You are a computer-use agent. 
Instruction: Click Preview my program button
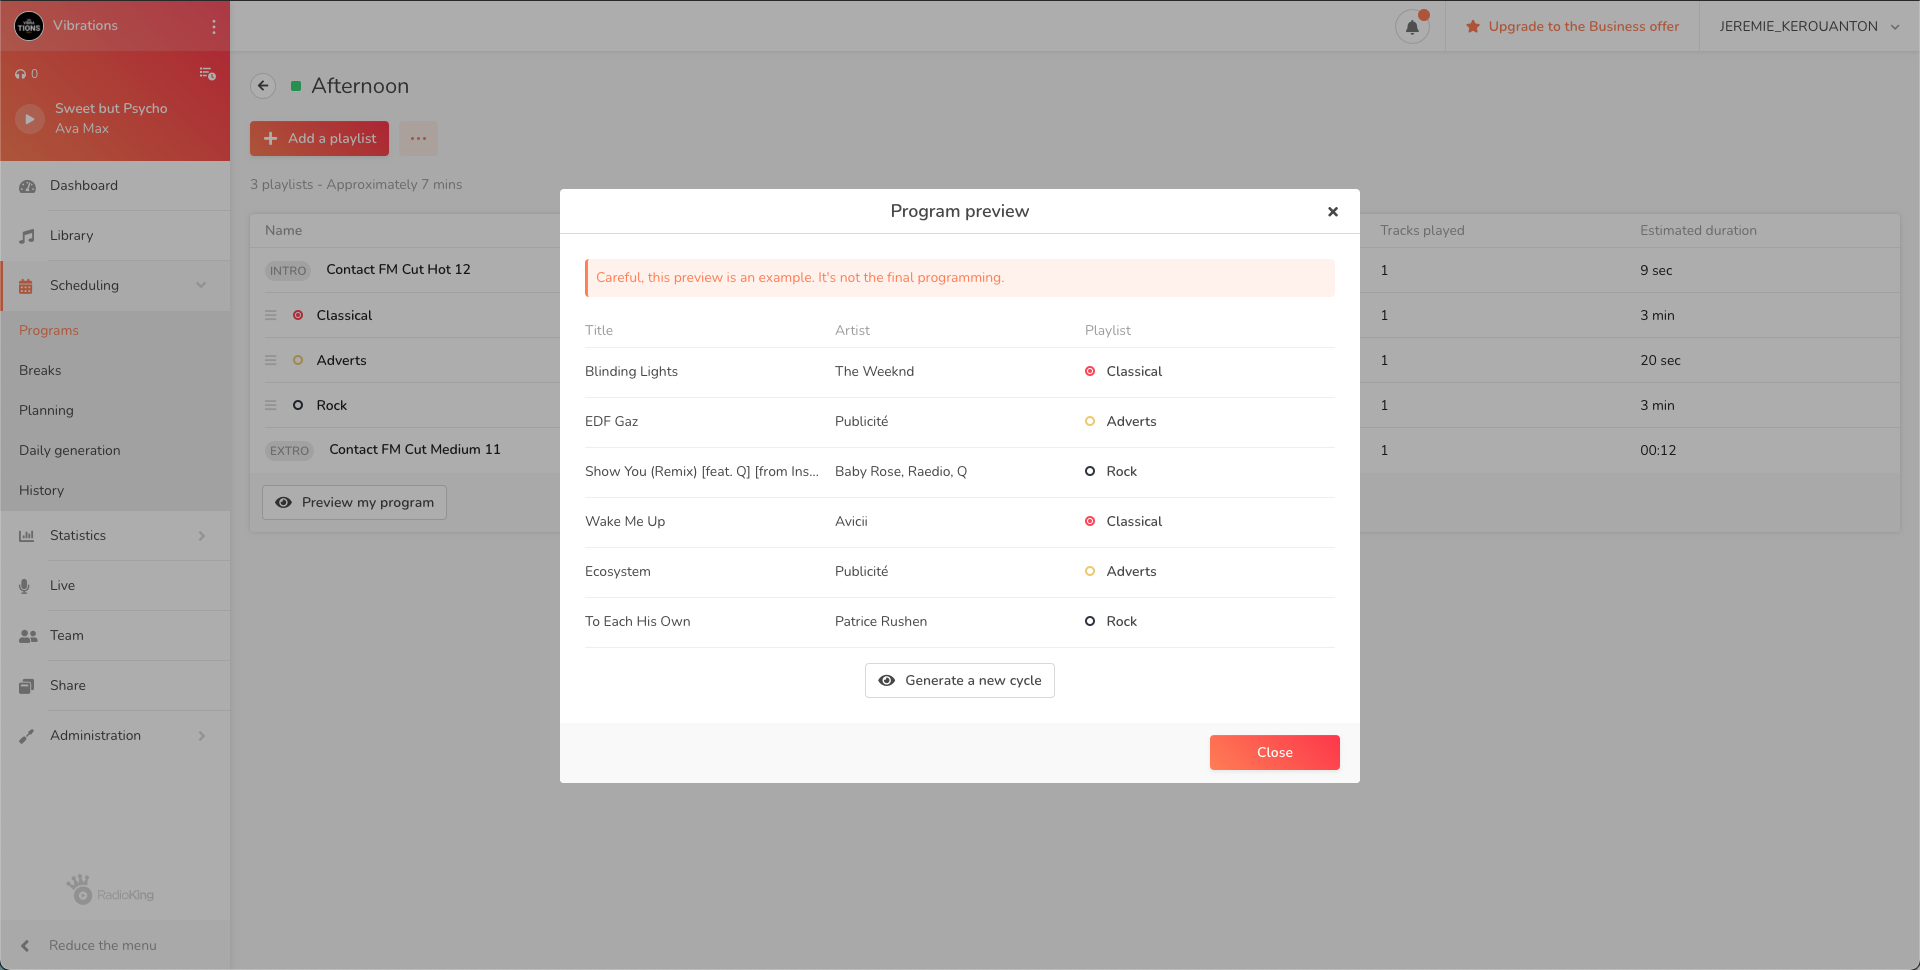click(354, 502)
